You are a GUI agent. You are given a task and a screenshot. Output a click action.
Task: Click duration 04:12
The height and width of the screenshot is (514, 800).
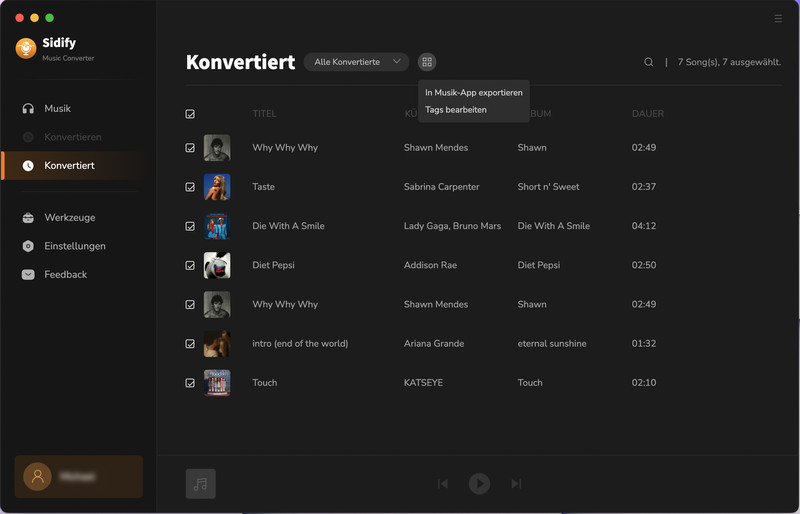pyautogui.click(x=644, y=227)
